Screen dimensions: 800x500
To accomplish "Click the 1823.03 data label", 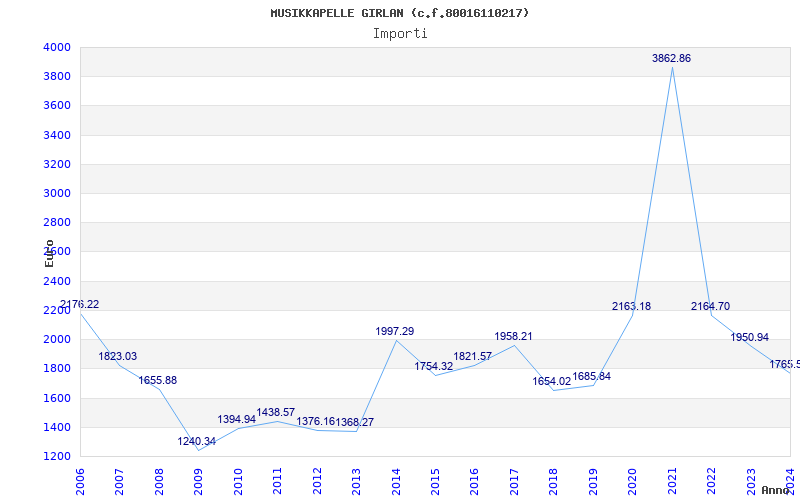I will coord(118,357).
